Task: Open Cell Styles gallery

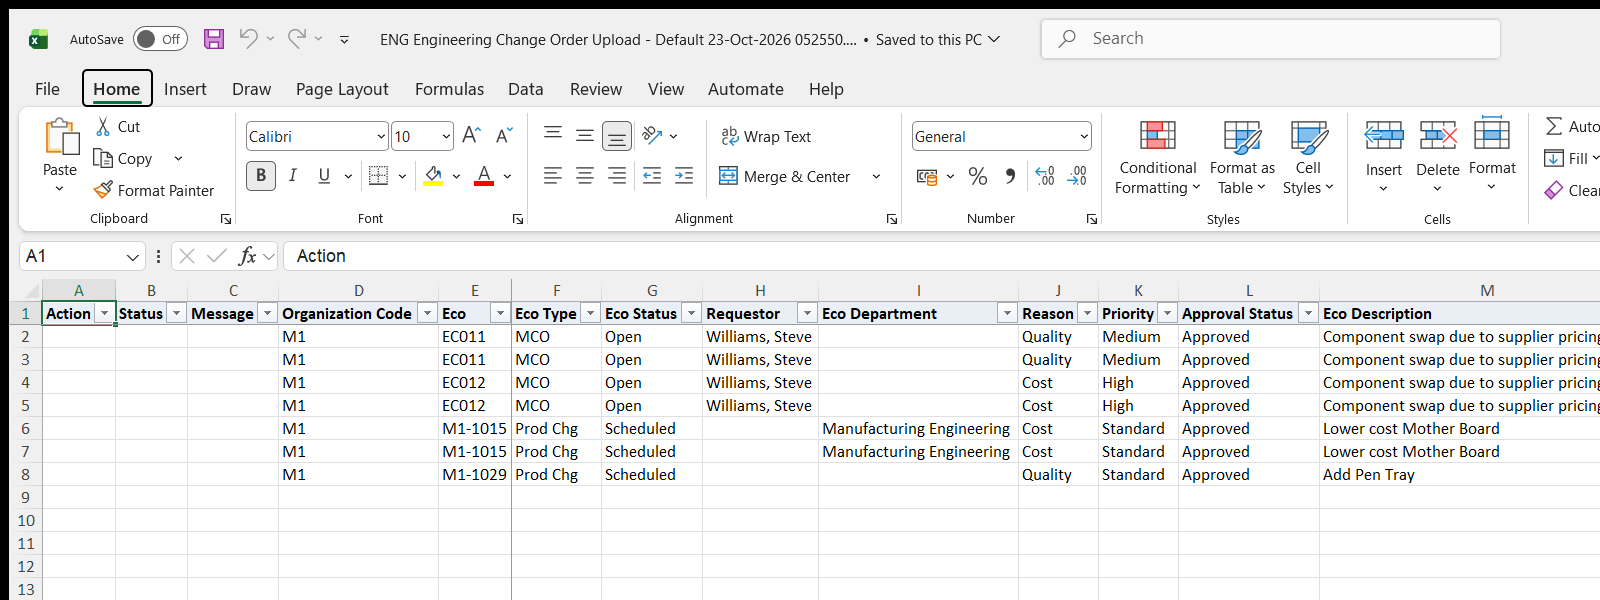Action: coord(1308,158)
